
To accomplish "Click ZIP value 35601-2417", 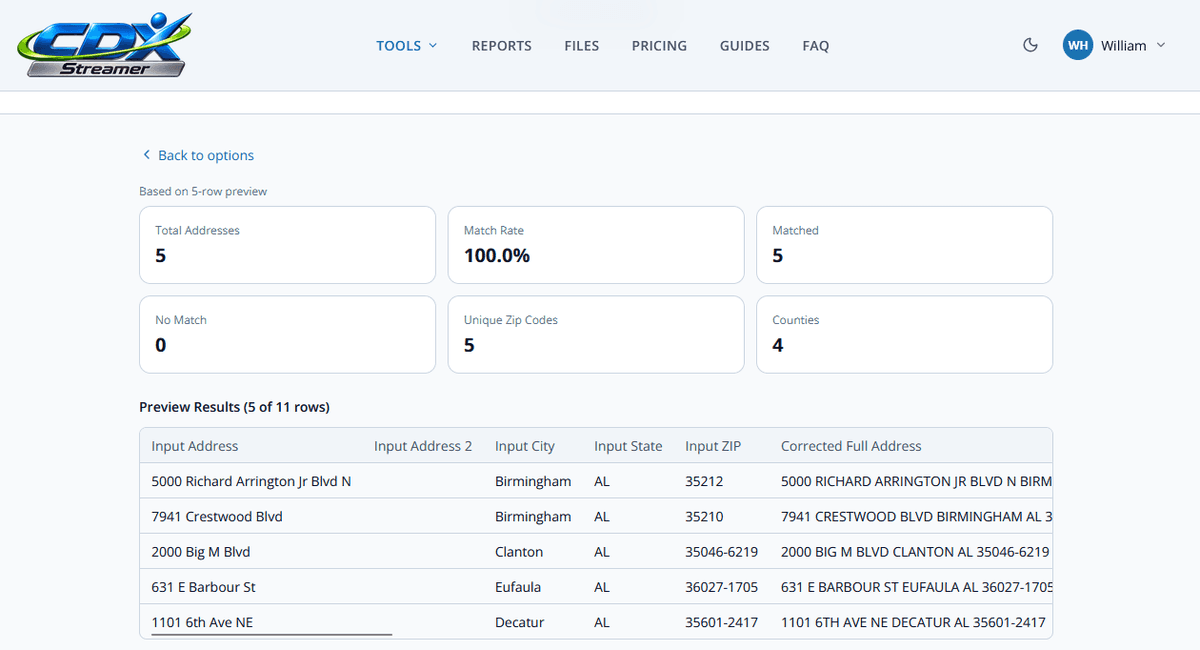I will pos(721,622).
